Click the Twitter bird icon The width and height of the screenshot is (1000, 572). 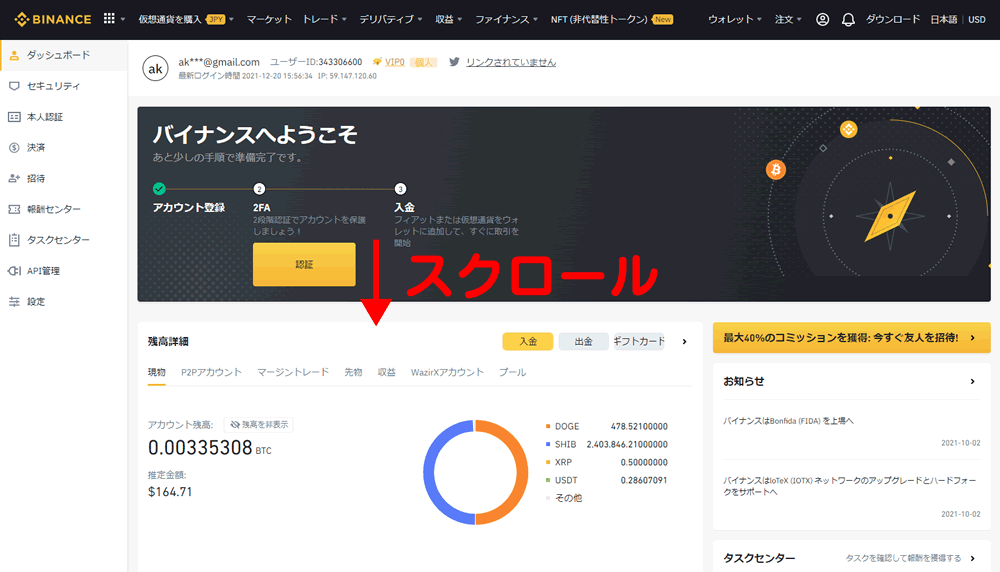click(x=454, y=62)
